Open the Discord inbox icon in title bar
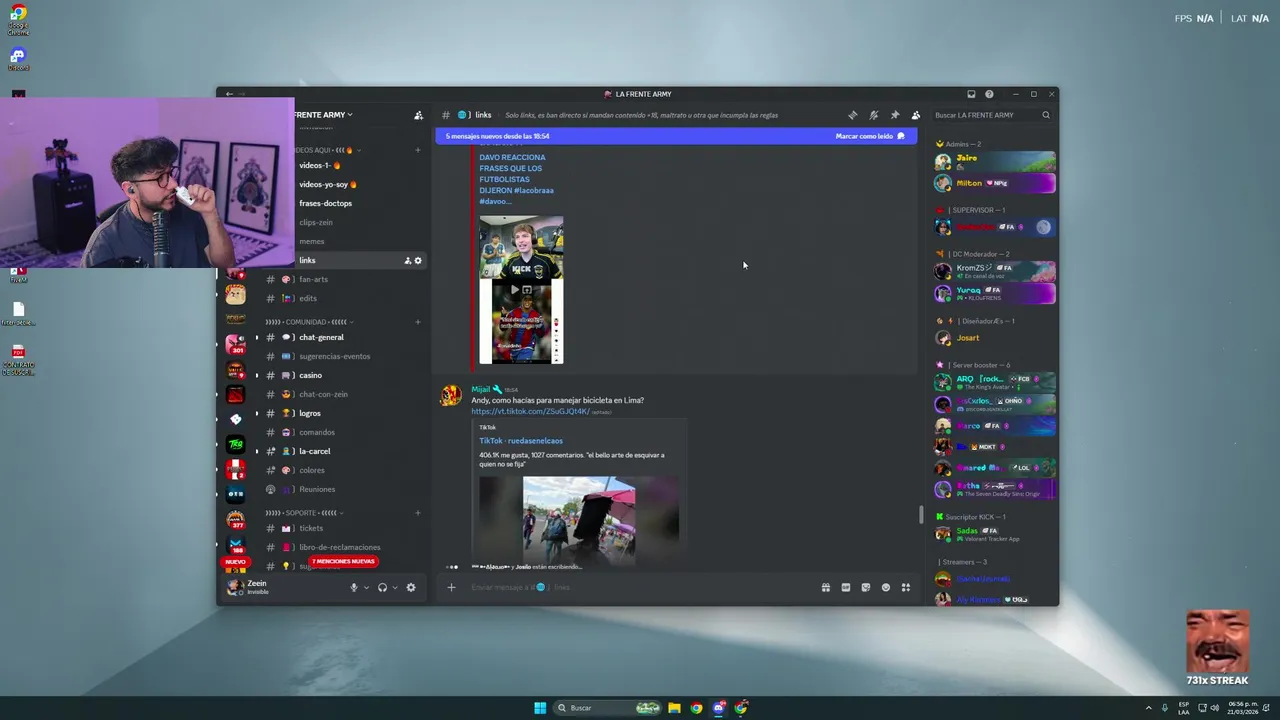1280x720 pixels. pos(971,94)
